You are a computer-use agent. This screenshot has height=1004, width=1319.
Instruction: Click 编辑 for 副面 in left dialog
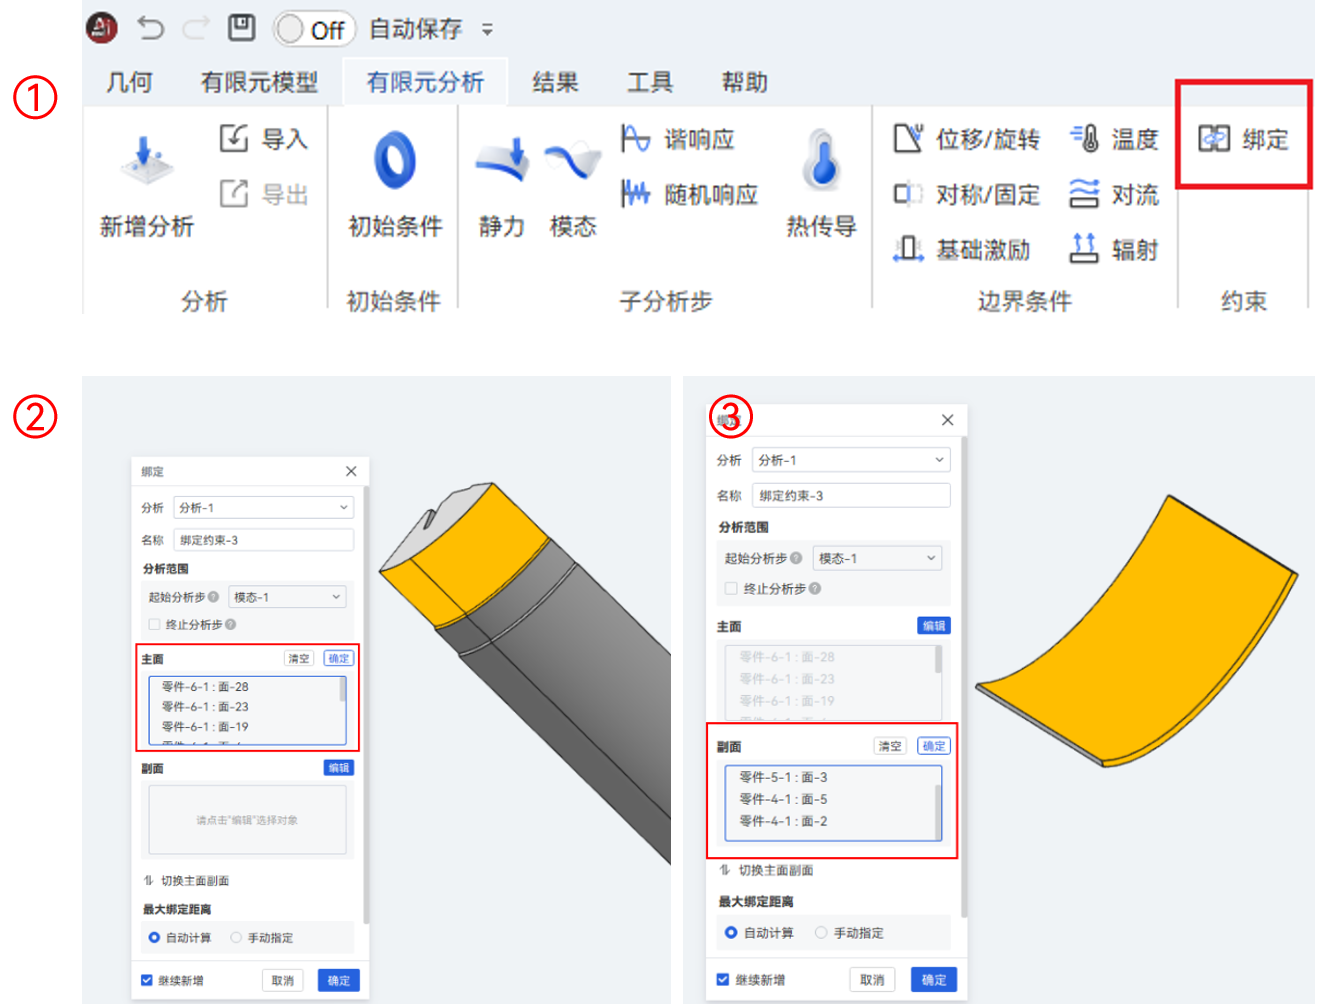(x=339, y=768)
